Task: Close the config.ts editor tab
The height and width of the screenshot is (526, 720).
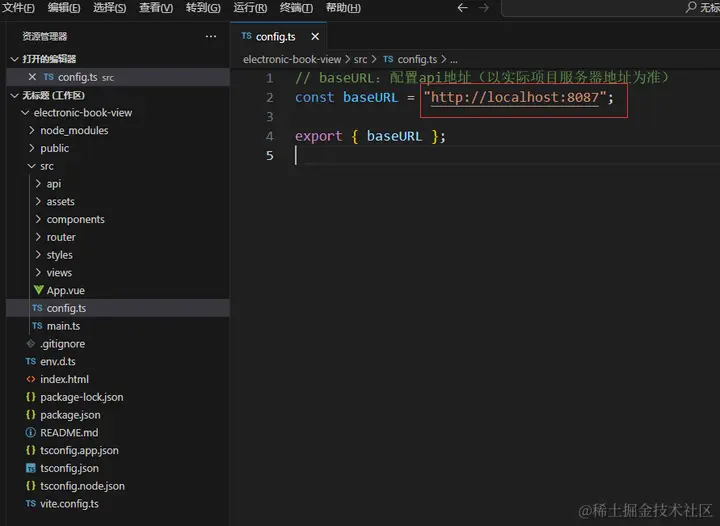Action: pyautogui.click(x=315, y=37)
